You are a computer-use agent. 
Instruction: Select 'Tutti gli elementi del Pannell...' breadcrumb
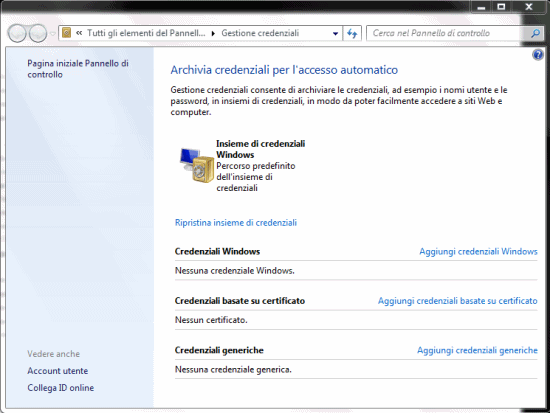point(146,33)
